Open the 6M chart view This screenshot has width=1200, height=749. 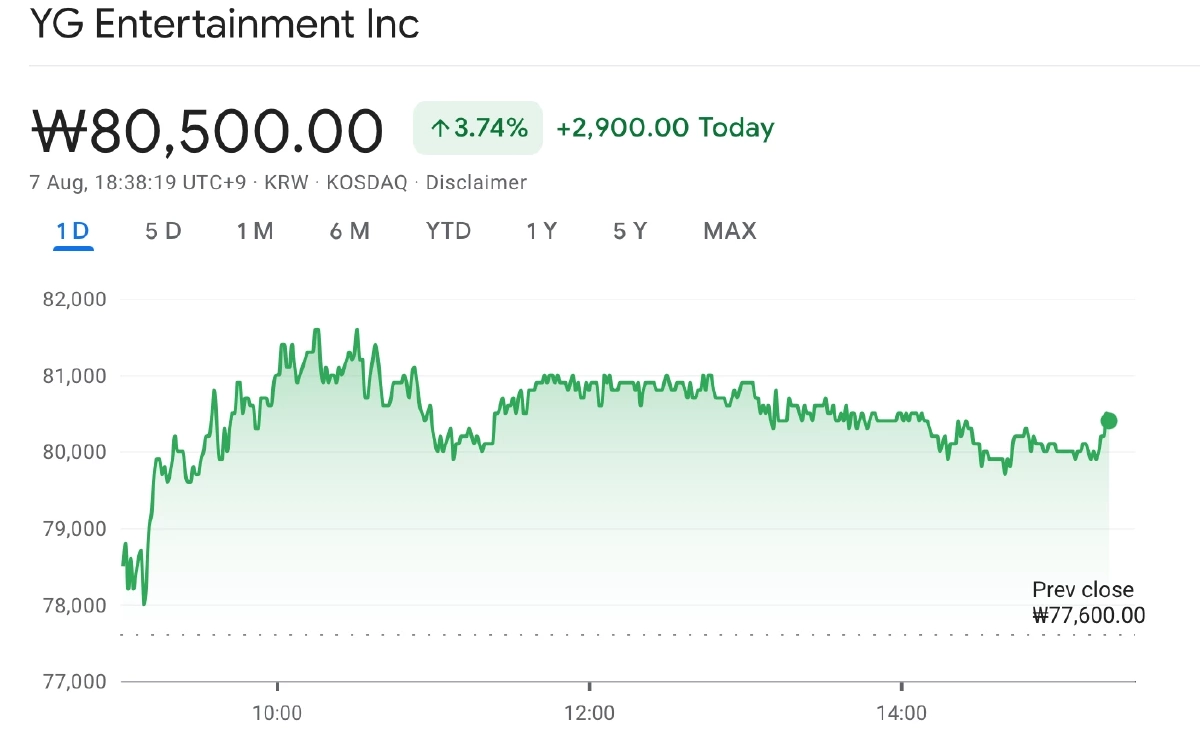[x=349, y=232]
